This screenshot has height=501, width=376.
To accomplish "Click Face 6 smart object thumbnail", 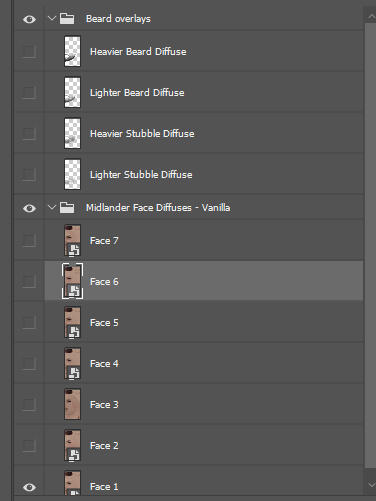I will [x=72, y=281].
